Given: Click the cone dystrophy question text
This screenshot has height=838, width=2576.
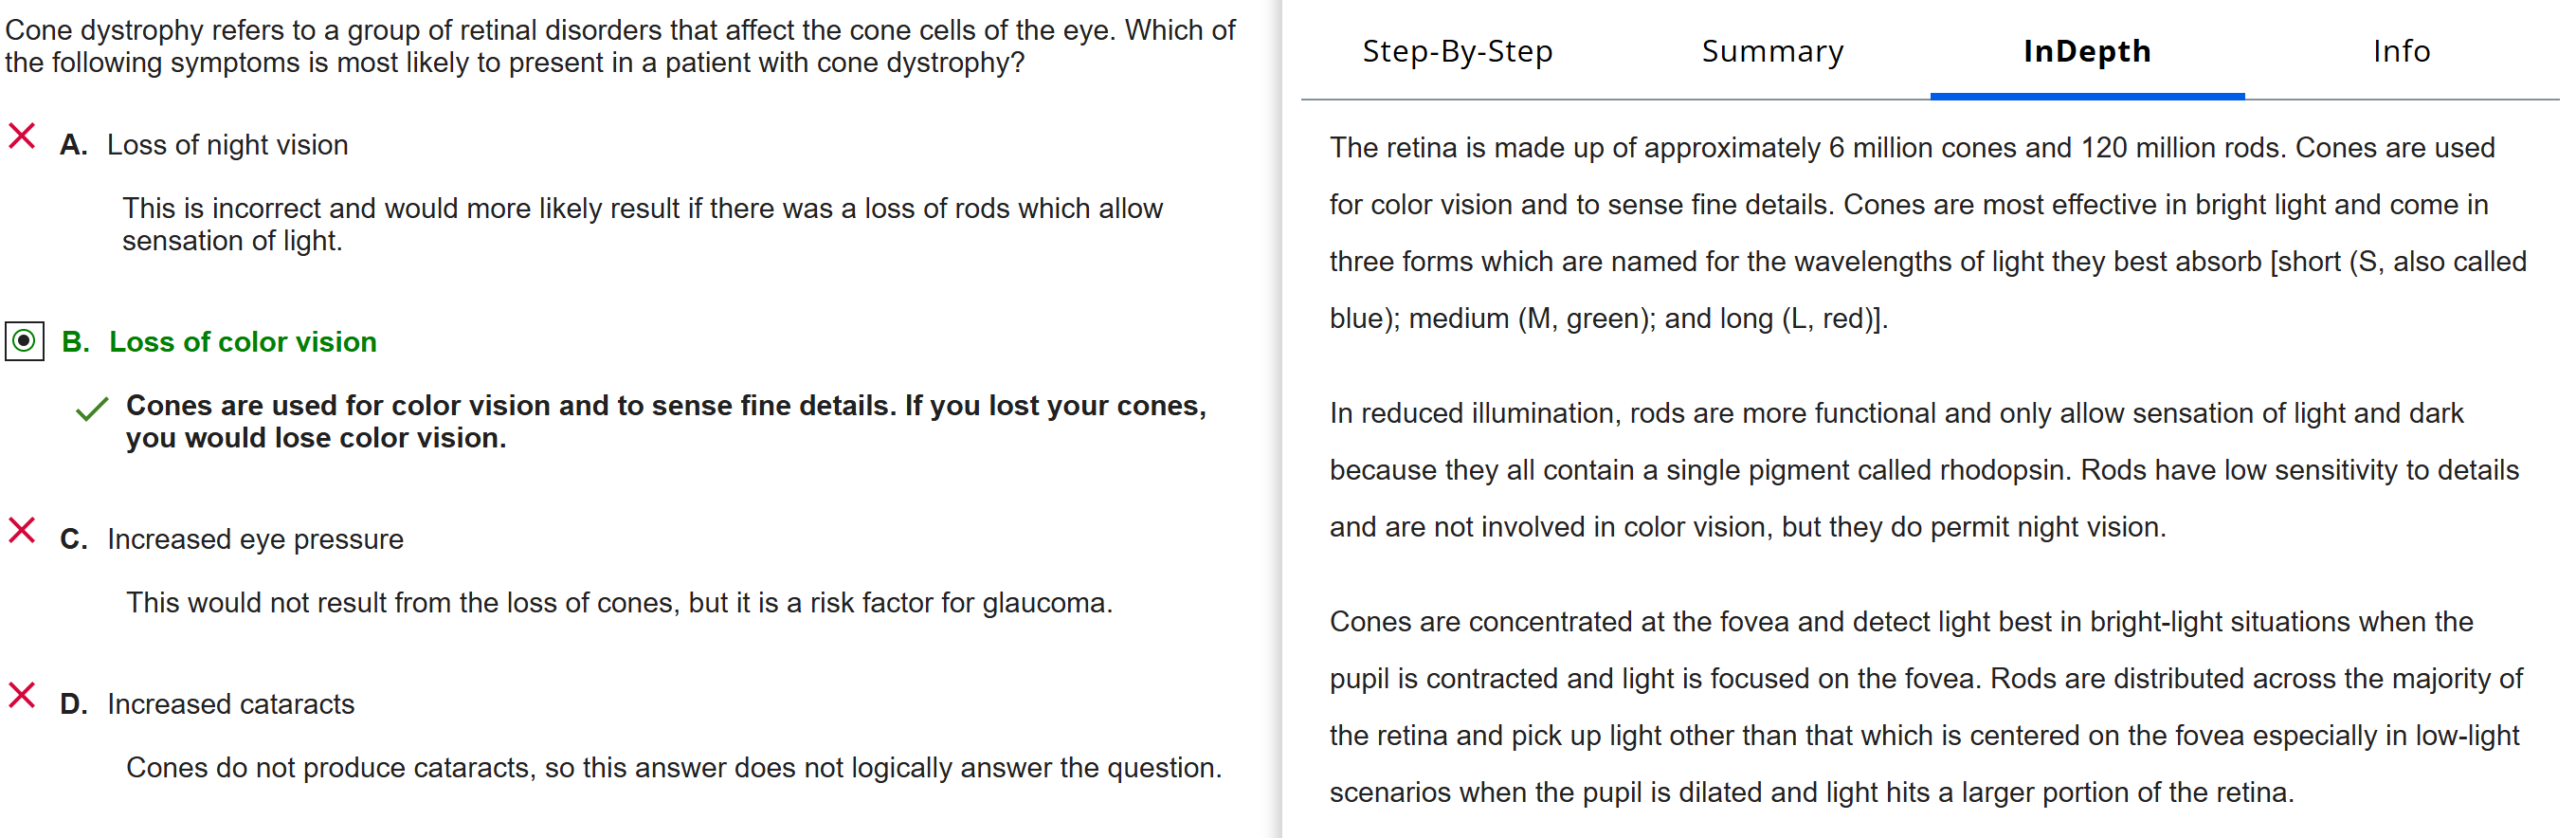Looking at the screenshot, I should 620,46.
